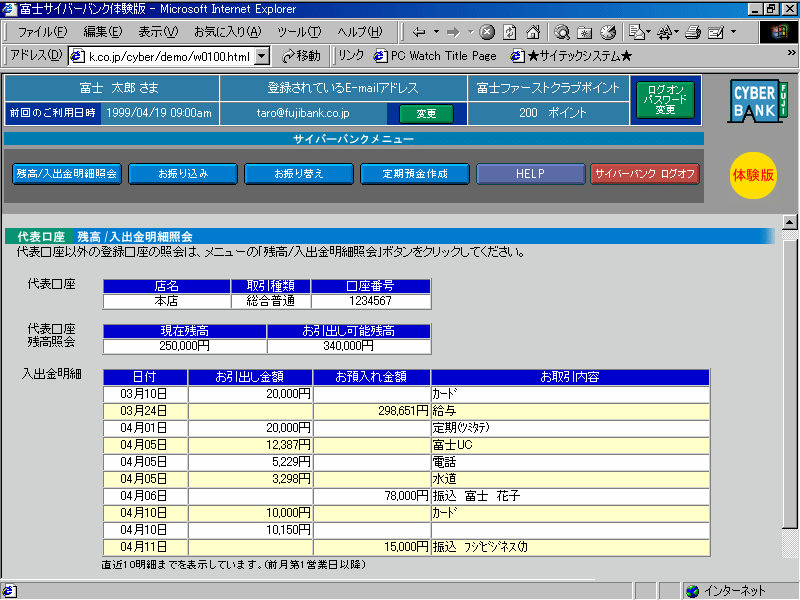Click the HELP button
Image resolution: width=800 pixels, height=600 pixels.
coord(531,174)
